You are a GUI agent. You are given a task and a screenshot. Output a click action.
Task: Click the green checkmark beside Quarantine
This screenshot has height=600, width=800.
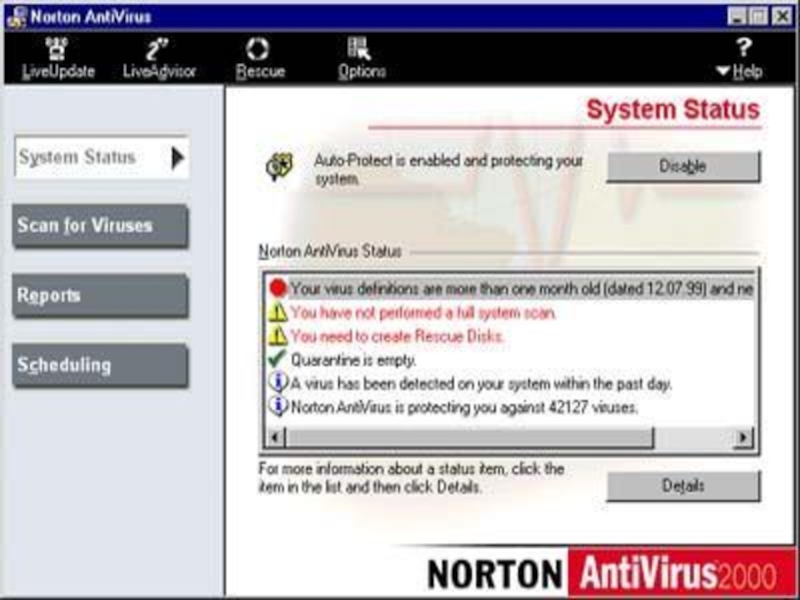click(x=277, y=359)
